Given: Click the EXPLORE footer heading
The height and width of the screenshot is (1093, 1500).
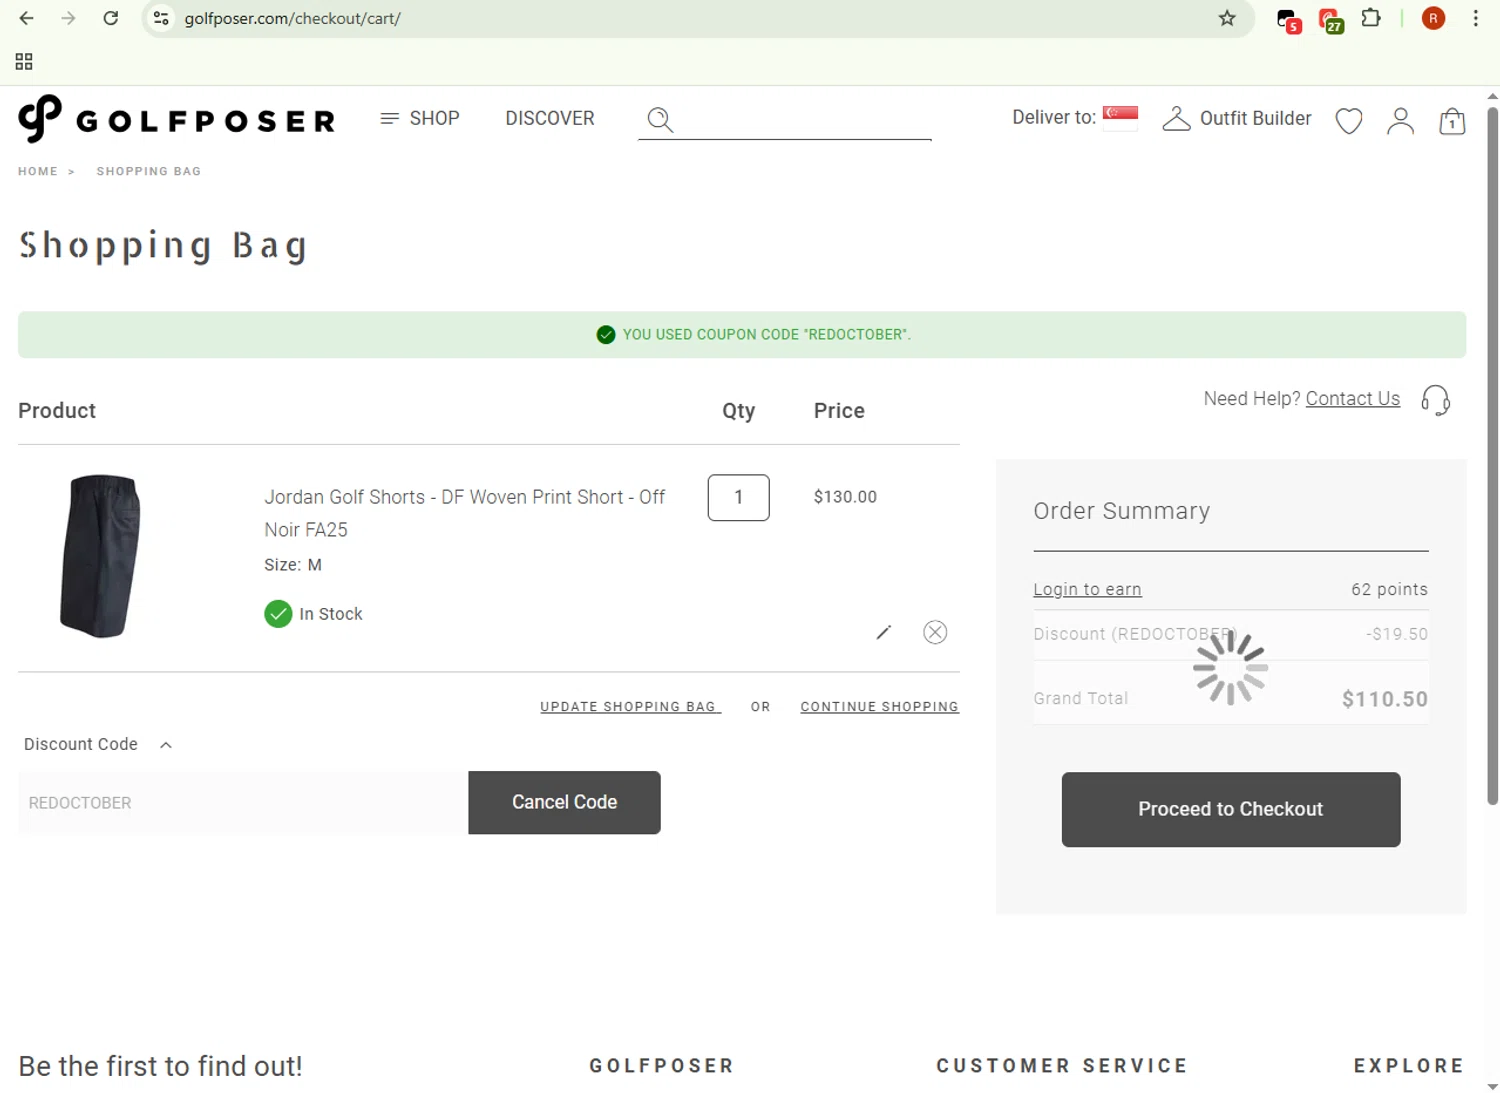Looking at the screenshot, I should coord(1409,1066).
